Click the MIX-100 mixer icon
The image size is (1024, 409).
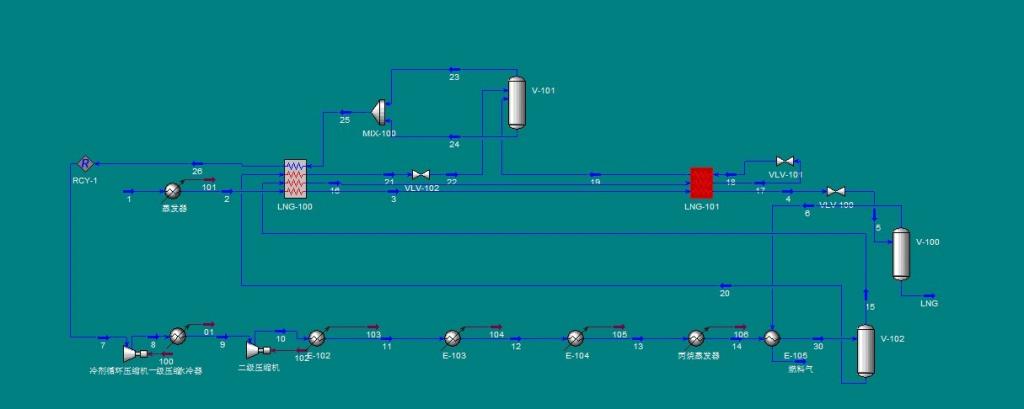pyautogui.click(x=379, y=112)
